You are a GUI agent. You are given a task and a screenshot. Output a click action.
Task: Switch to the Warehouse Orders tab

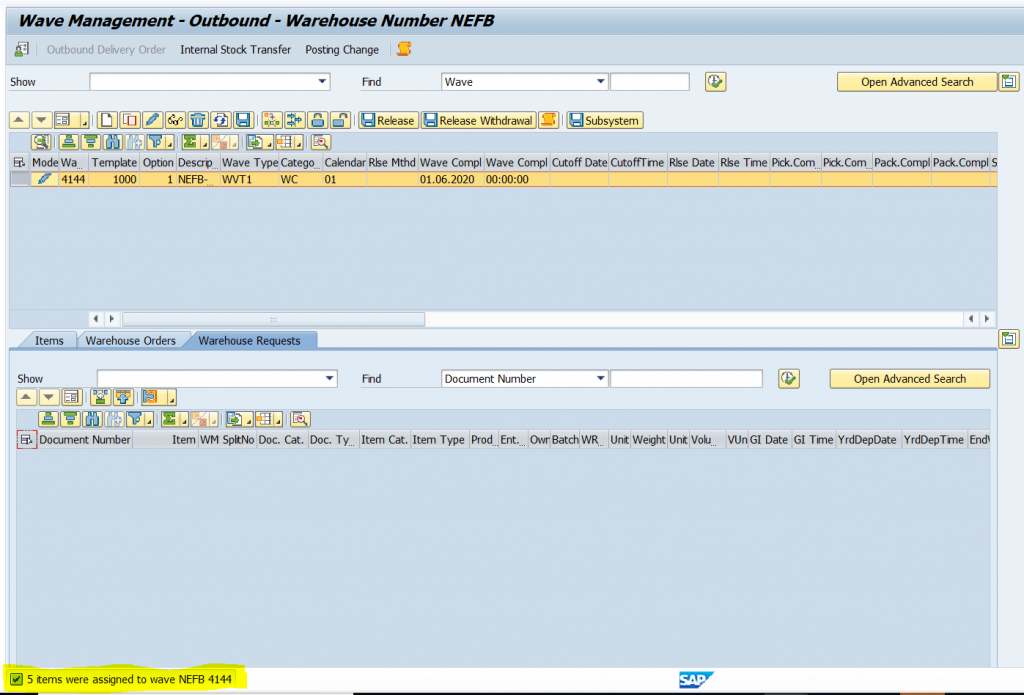click(131, 340)
